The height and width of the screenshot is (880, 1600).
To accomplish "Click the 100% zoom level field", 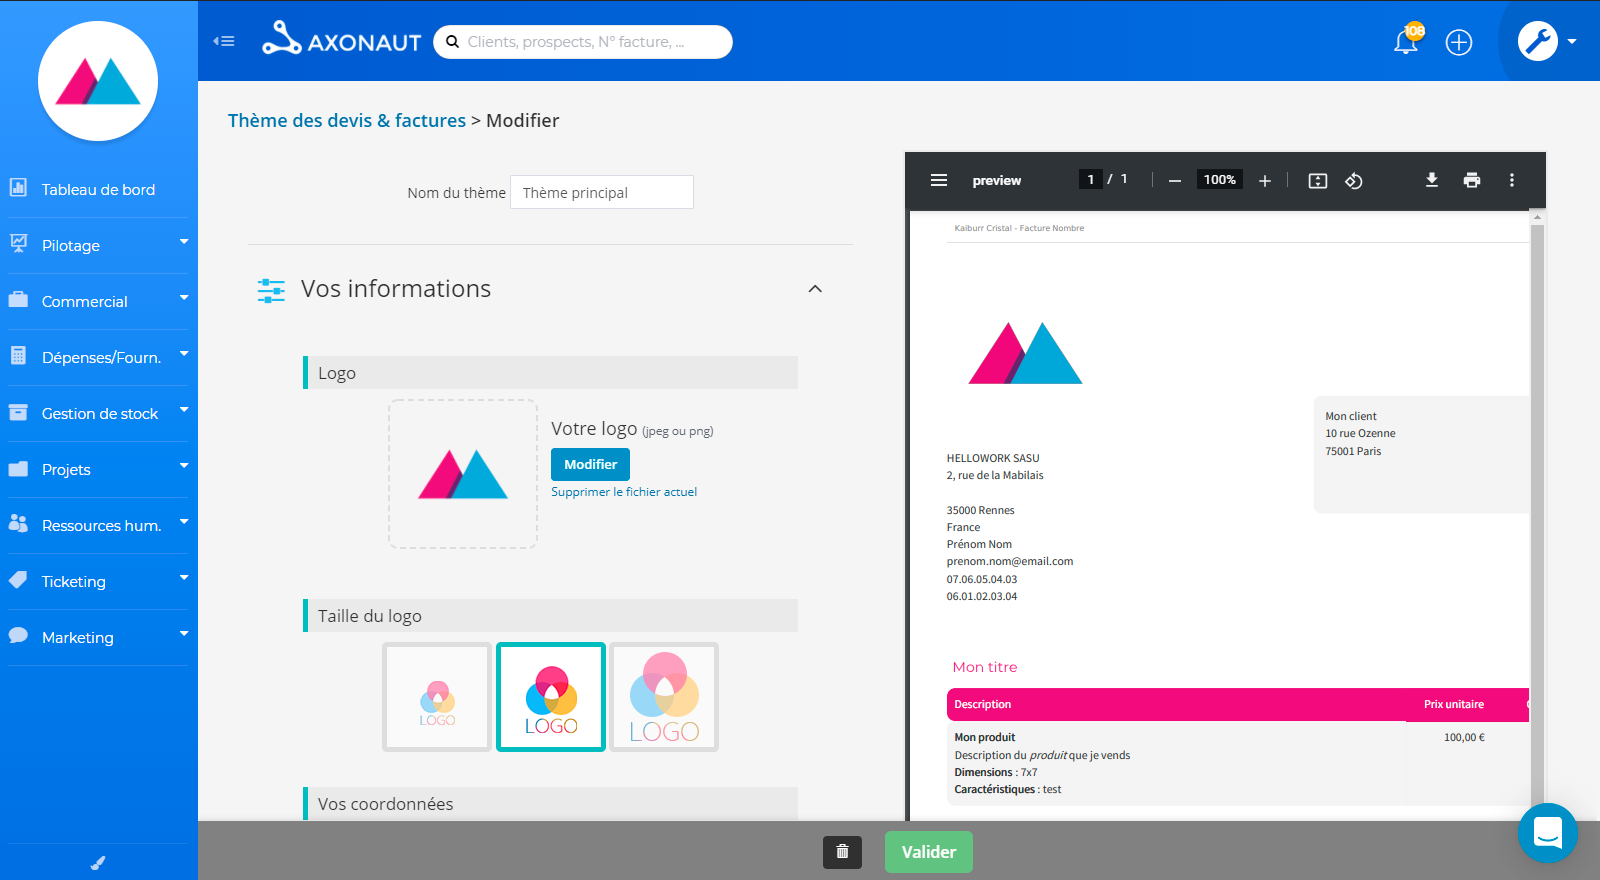I will coord(1219,180).
